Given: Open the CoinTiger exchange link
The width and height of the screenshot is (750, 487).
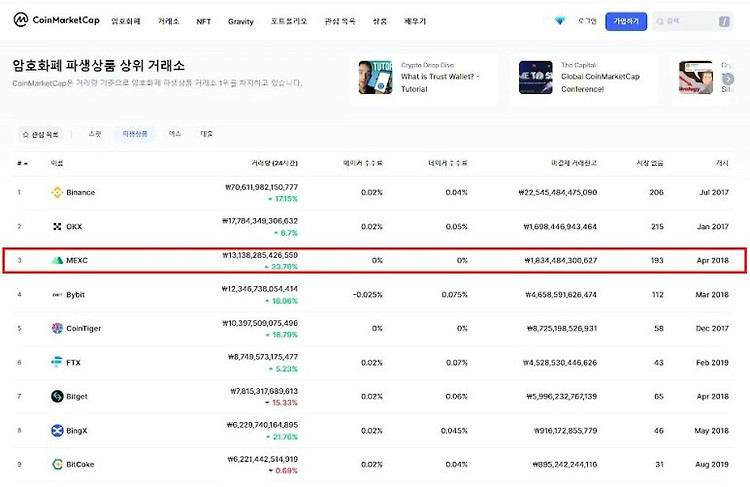Looking at the screenshot, I should pyautogui.click(x=84, y=329).
